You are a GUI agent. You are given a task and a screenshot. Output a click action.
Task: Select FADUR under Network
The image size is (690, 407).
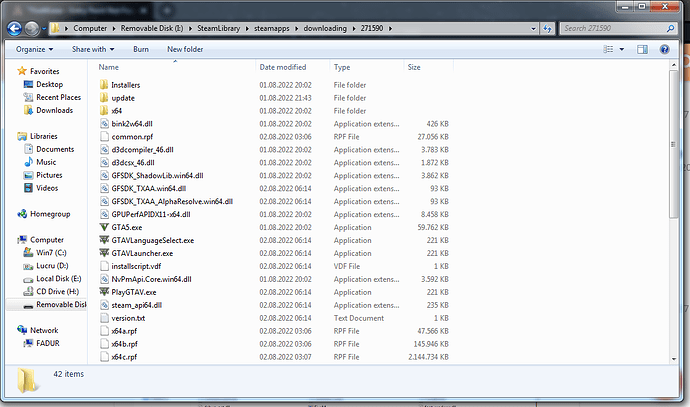(48, 343)
